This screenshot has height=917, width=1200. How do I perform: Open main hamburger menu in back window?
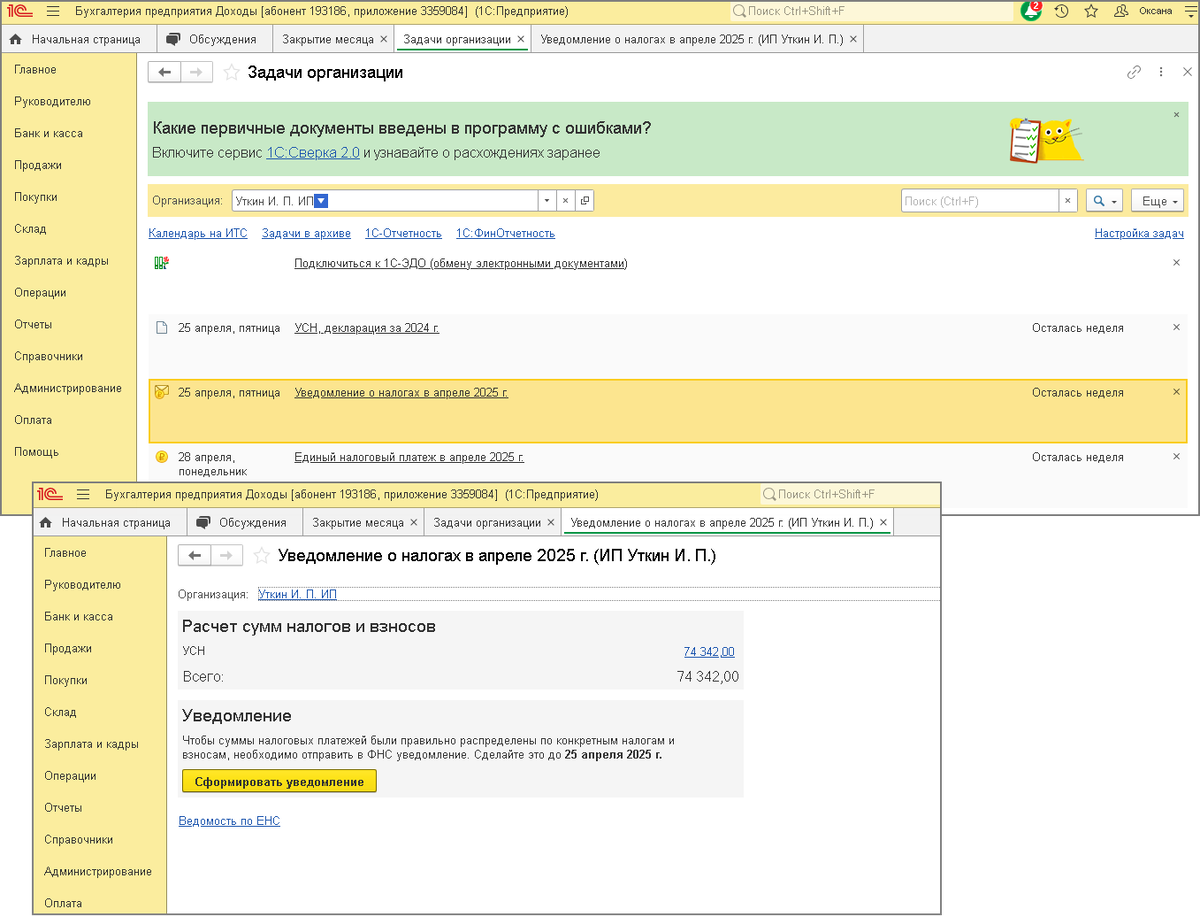tap(53, 11)
